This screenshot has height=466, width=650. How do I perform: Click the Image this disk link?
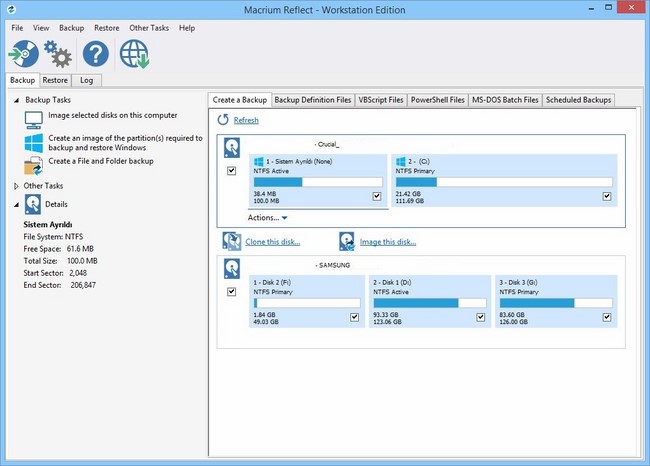click(388, 242)
